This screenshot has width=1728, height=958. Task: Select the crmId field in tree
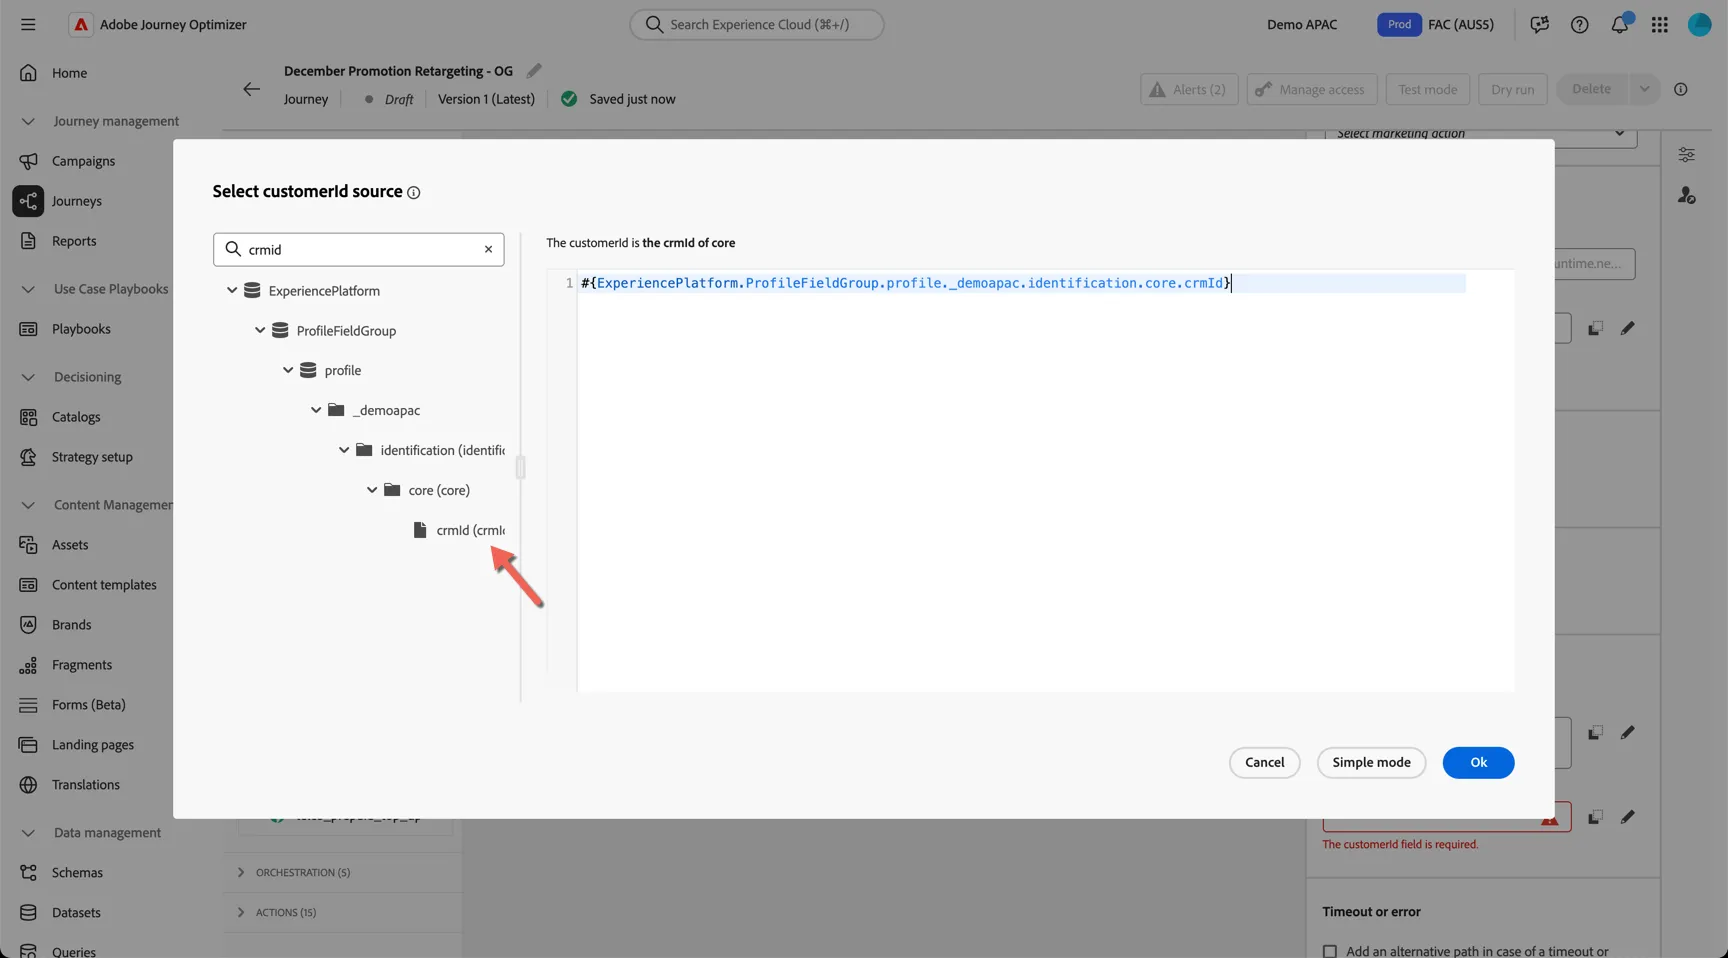click(x=460, y=530)
